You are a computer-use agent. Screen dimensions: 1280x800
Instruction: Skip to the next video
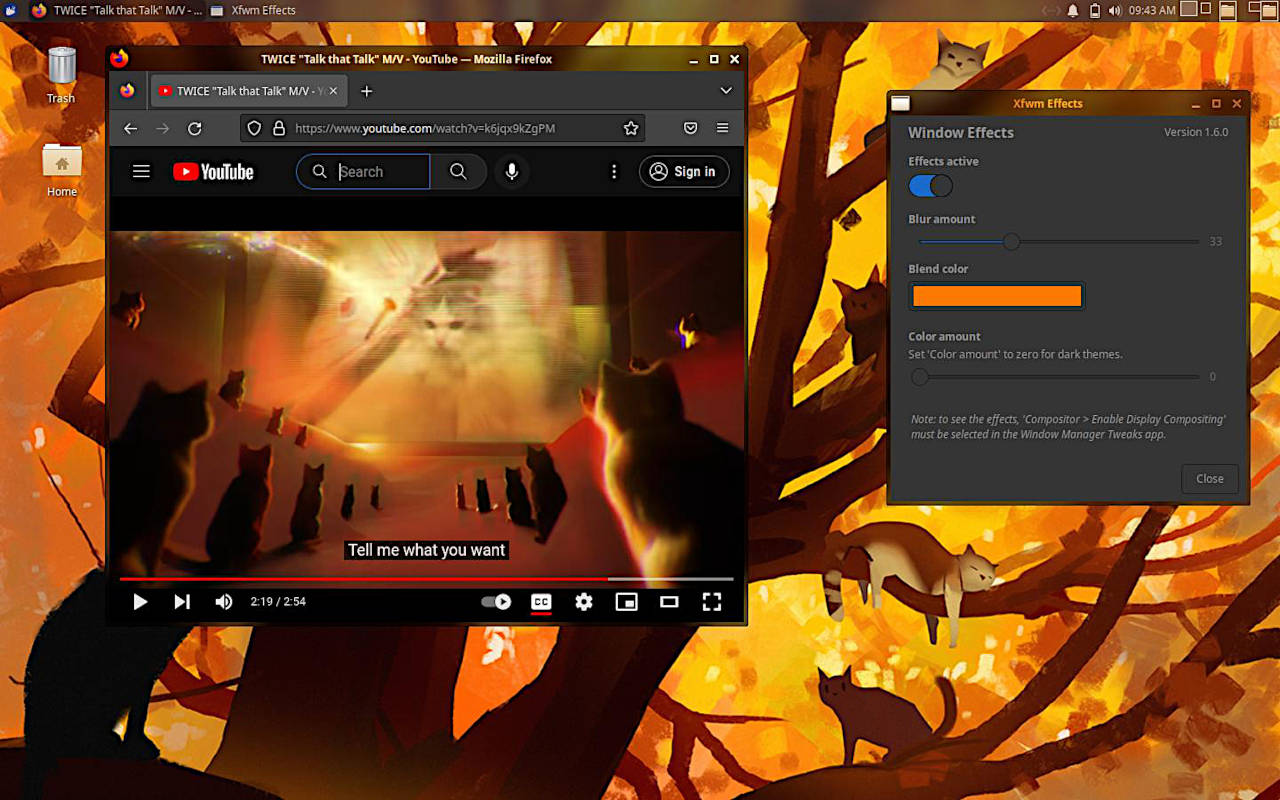pos(182,602)
